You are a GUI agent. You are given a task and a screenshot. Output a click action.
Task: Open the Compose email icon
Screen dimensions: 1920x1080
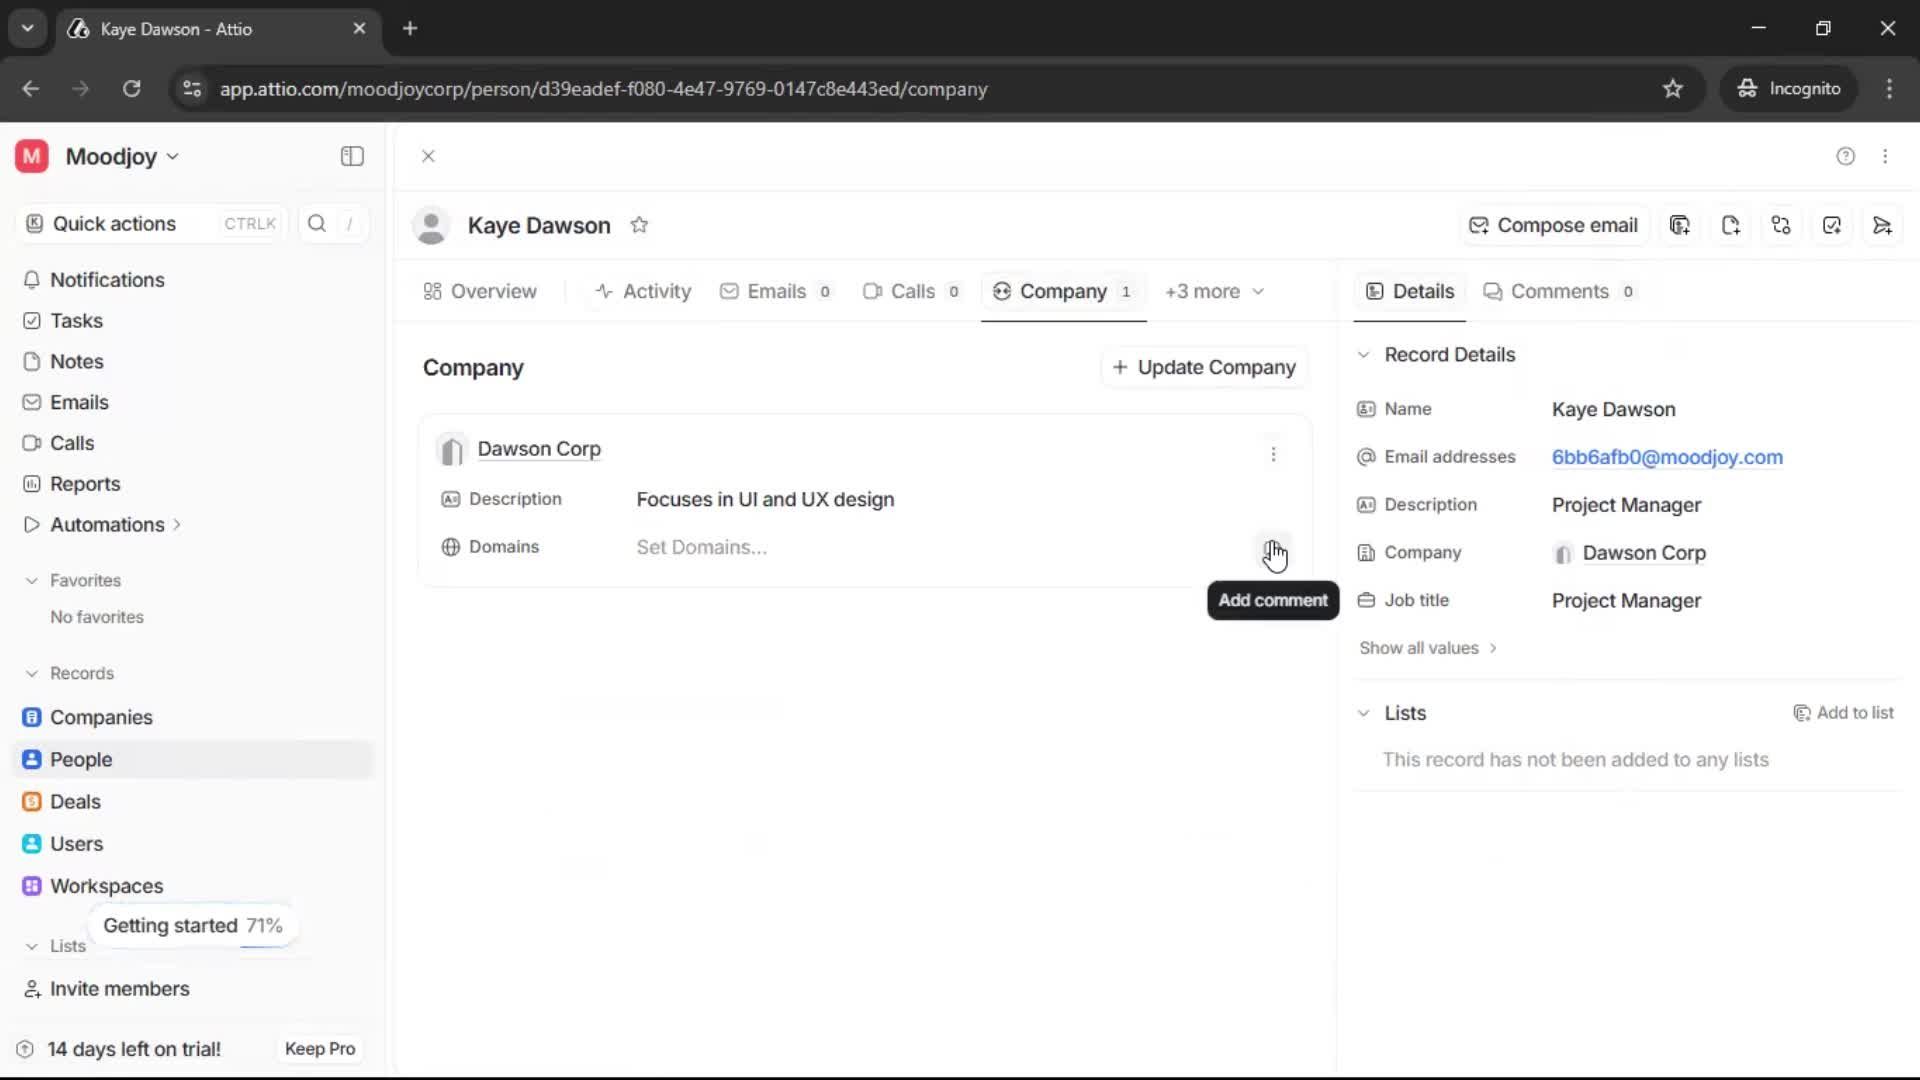pyautogui.click(x=1554, y=225)
